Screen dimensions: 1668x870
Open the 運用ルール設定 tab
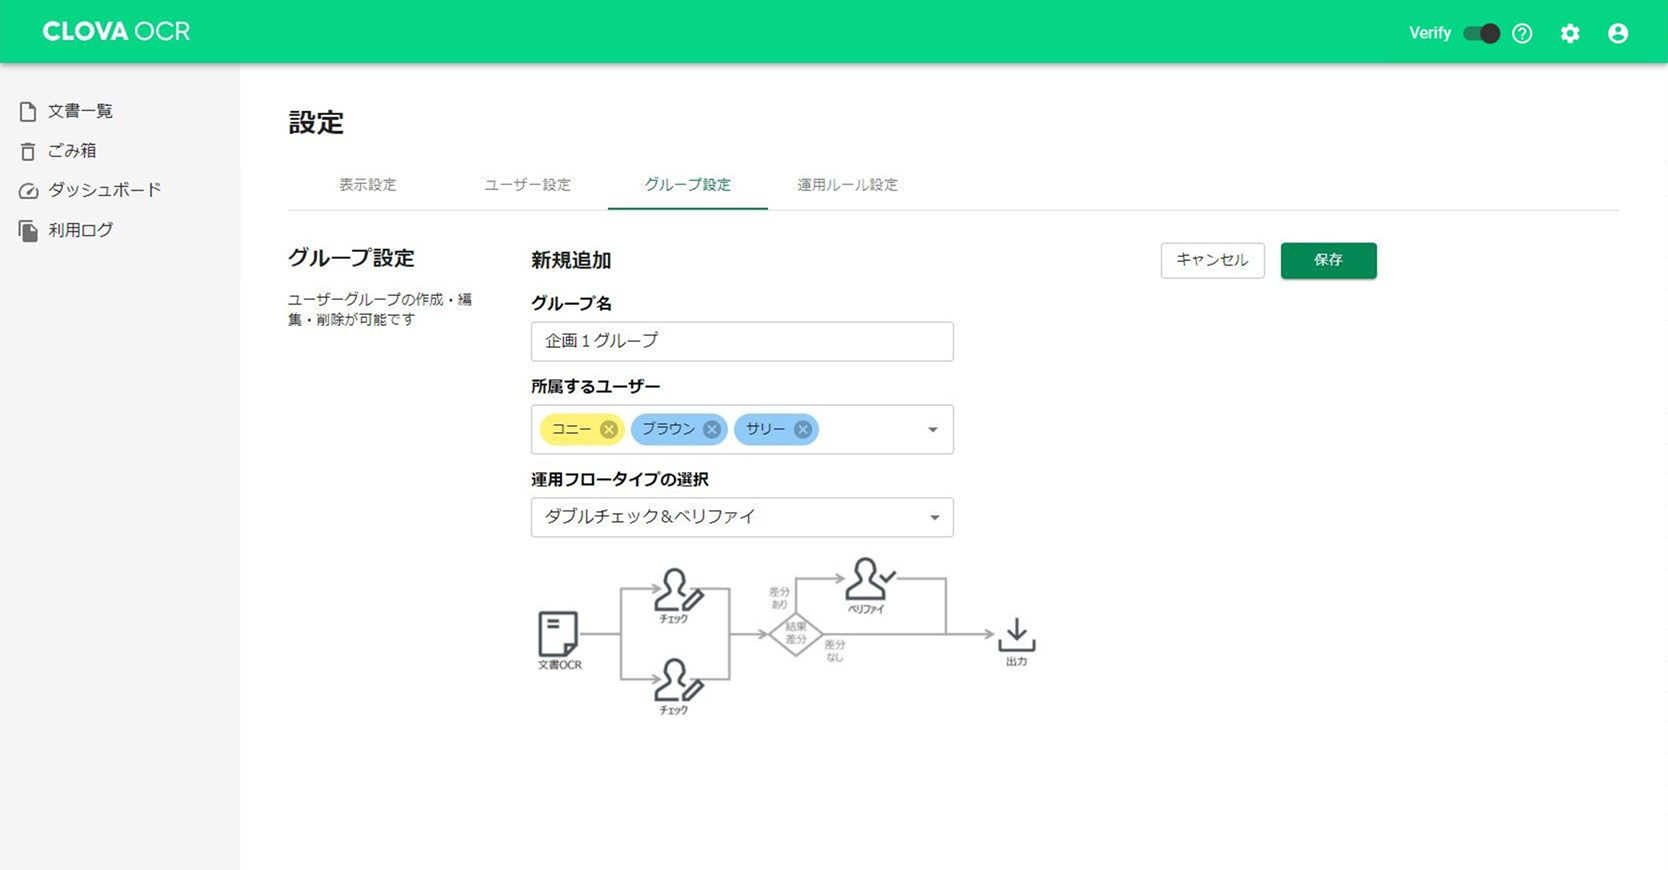pos(847,185)
